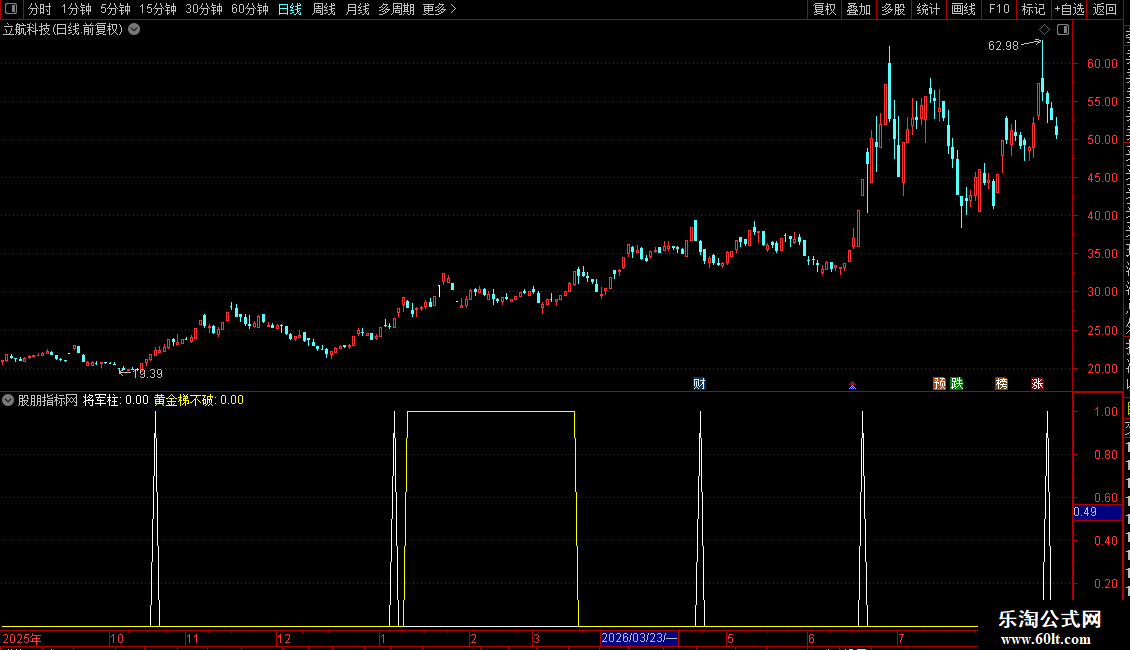1130x650 pixels.
Task: Click the red 涨 marker icon
Action: (1037, 383)
